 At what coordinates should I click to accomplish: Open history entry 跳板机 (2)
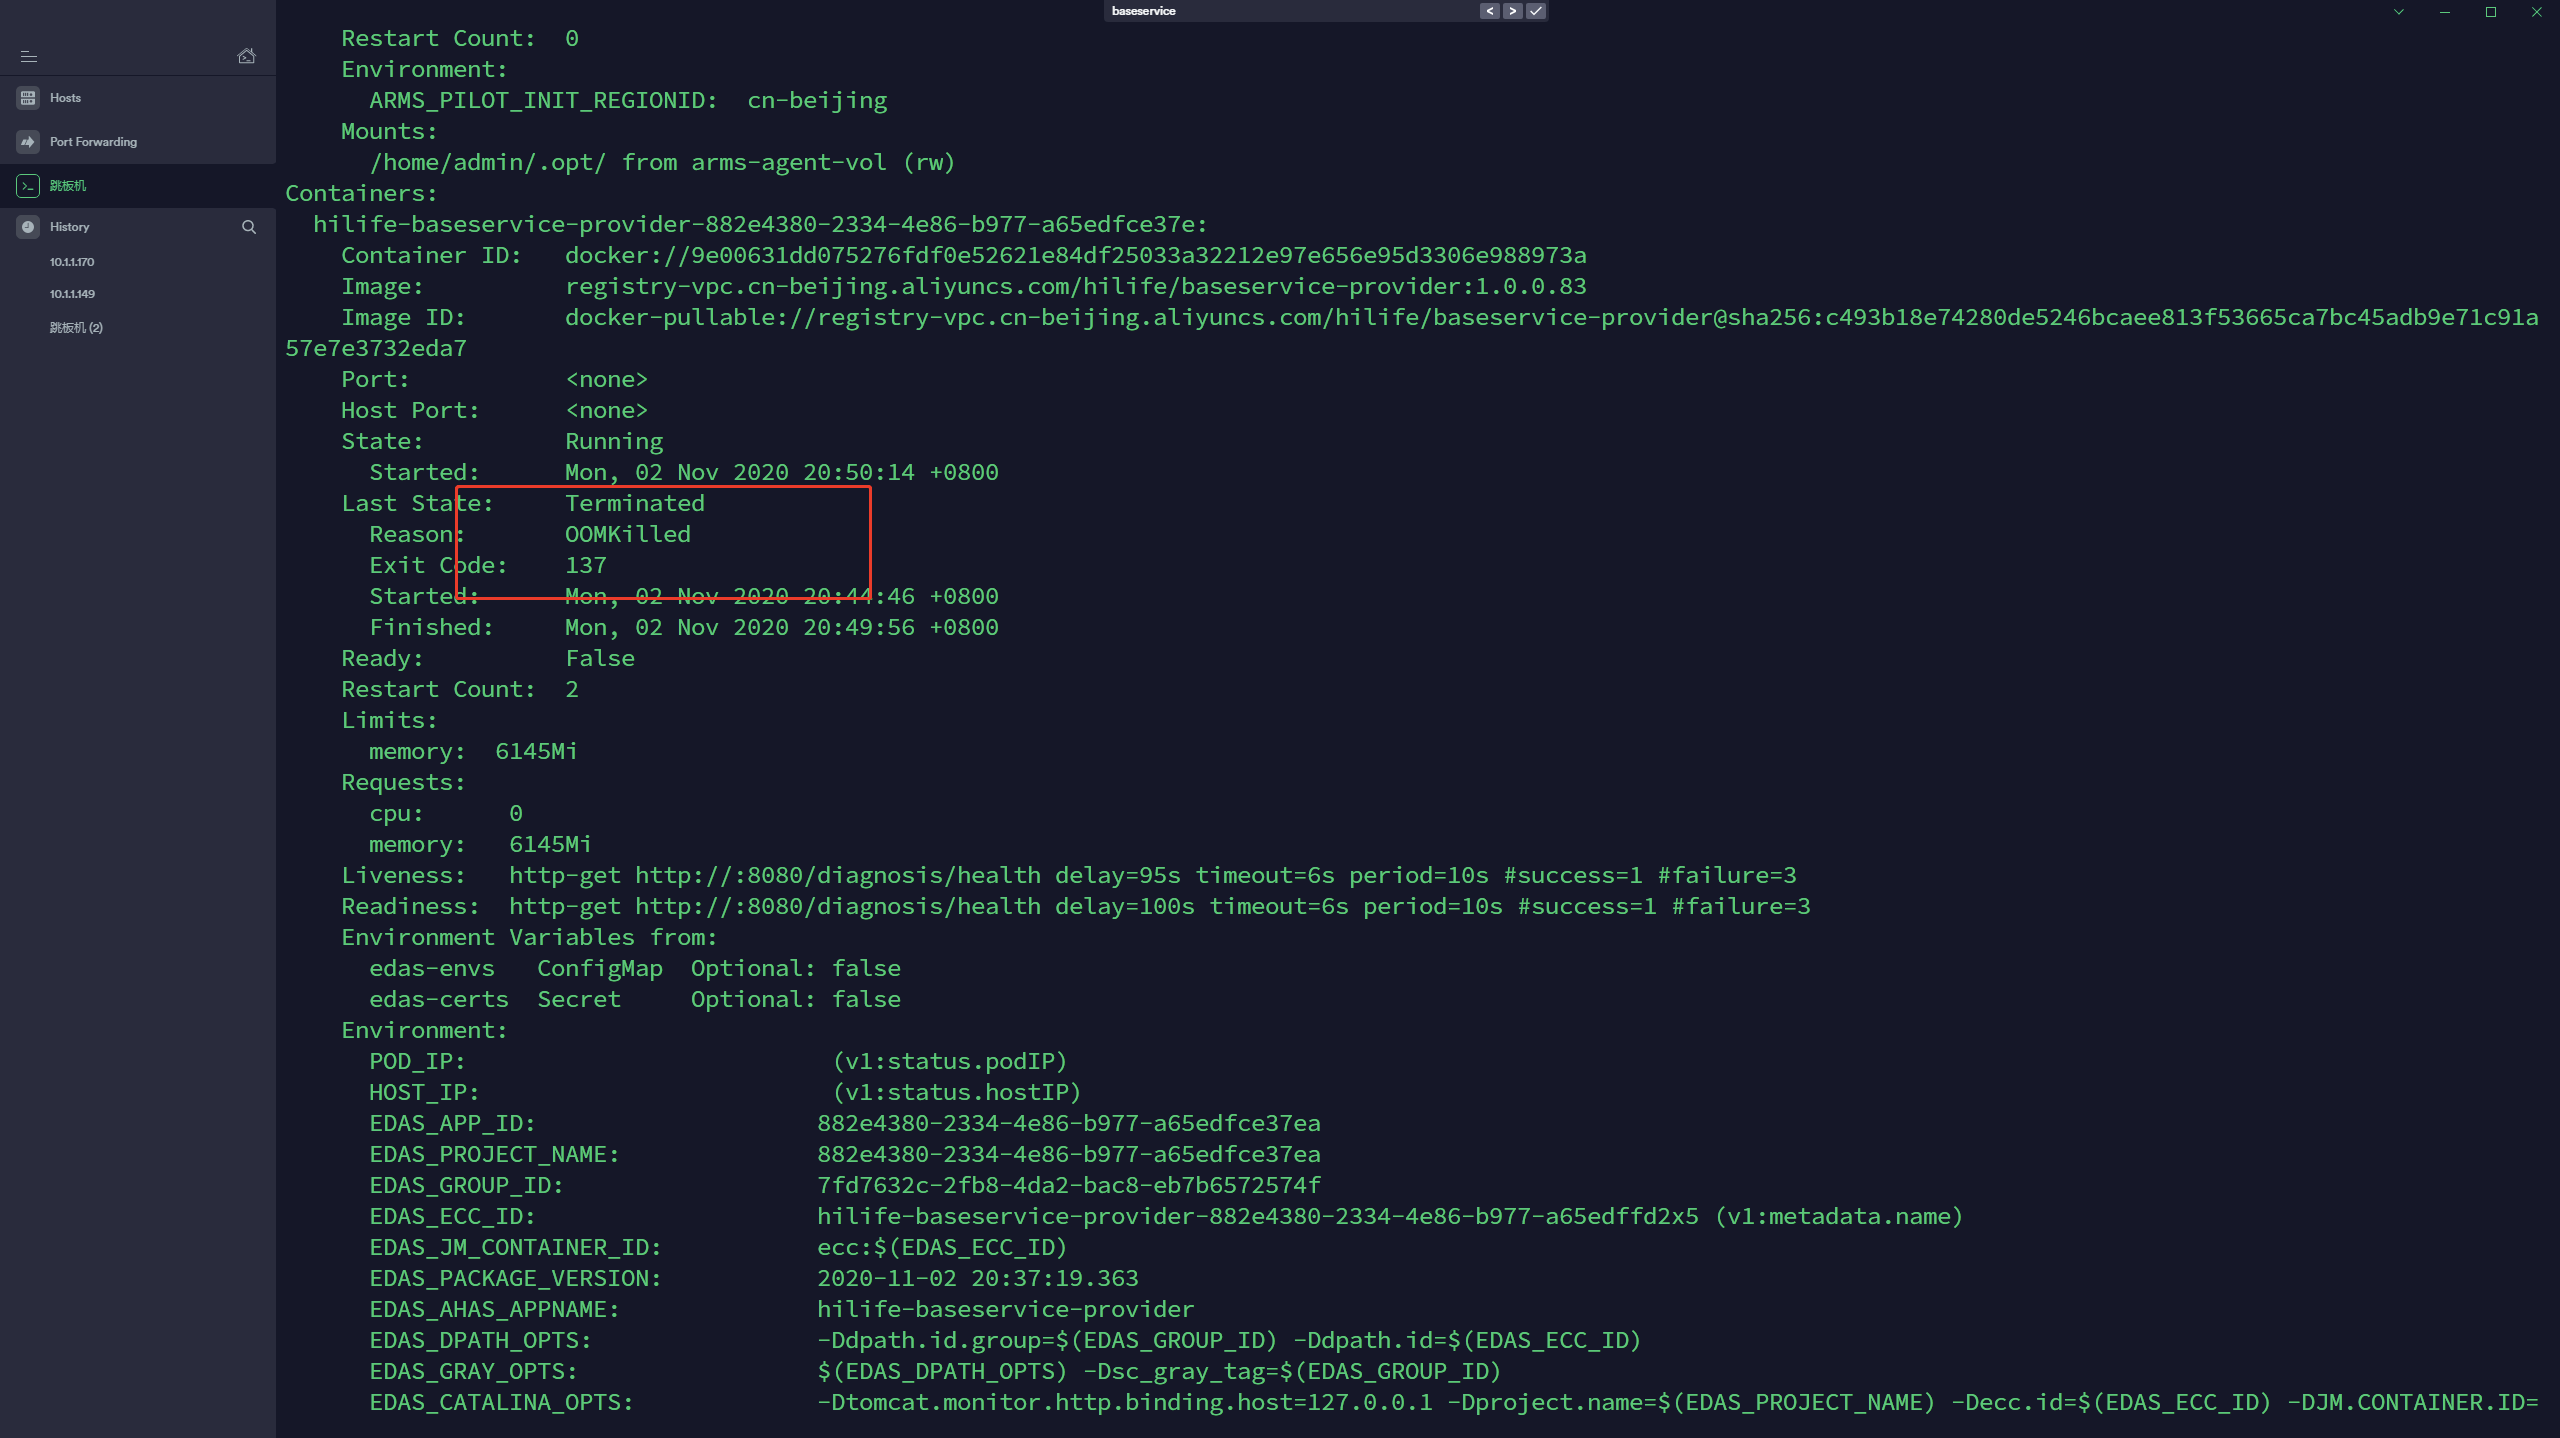pyautogui.click(x=76, y=328)
